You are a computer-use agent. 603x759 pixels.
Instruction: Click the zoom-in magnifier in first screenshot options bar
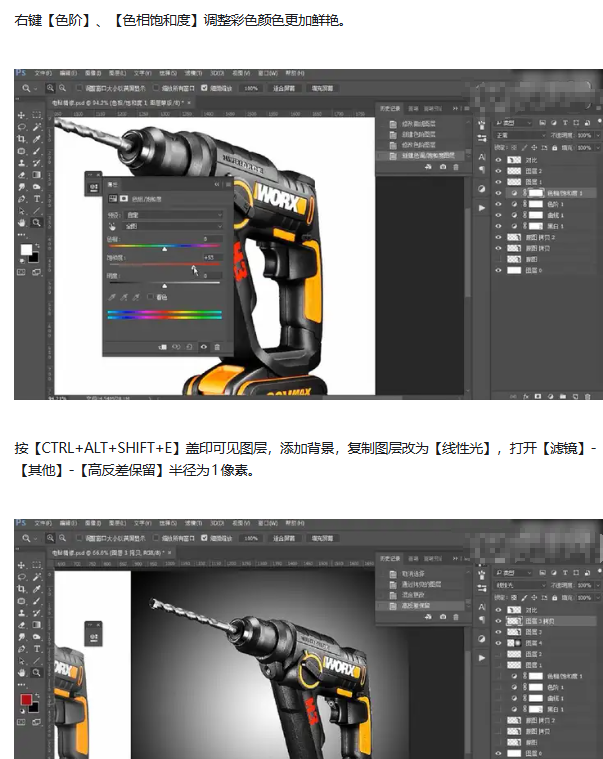tap(50, 88)
